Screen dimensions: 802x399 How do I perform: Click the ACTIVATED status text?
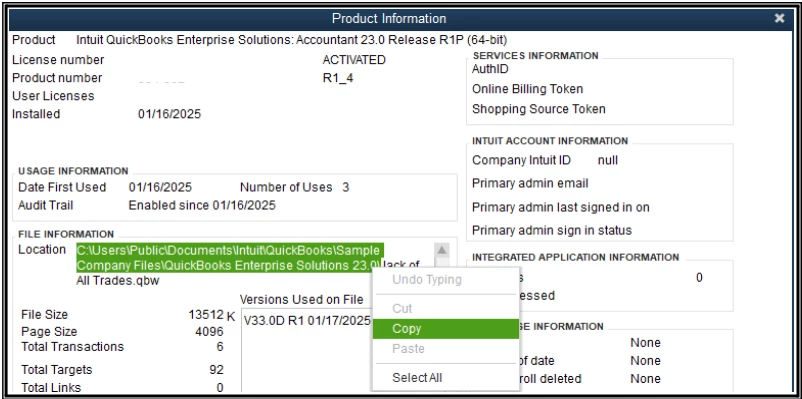(x=354, y=60)
